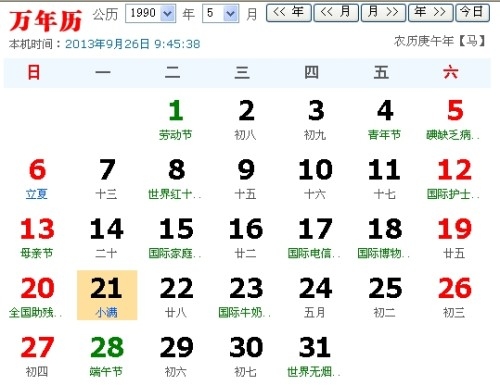Click the Saturday 六 column header
This screenshot has width=500, height=385.
451,72
